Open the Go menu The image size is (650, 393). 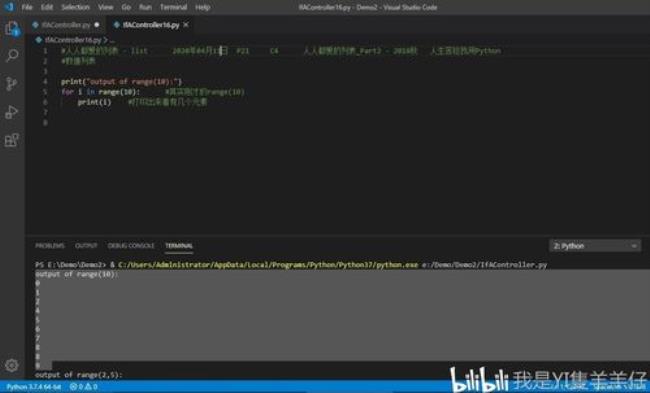[x=126, y=7]
